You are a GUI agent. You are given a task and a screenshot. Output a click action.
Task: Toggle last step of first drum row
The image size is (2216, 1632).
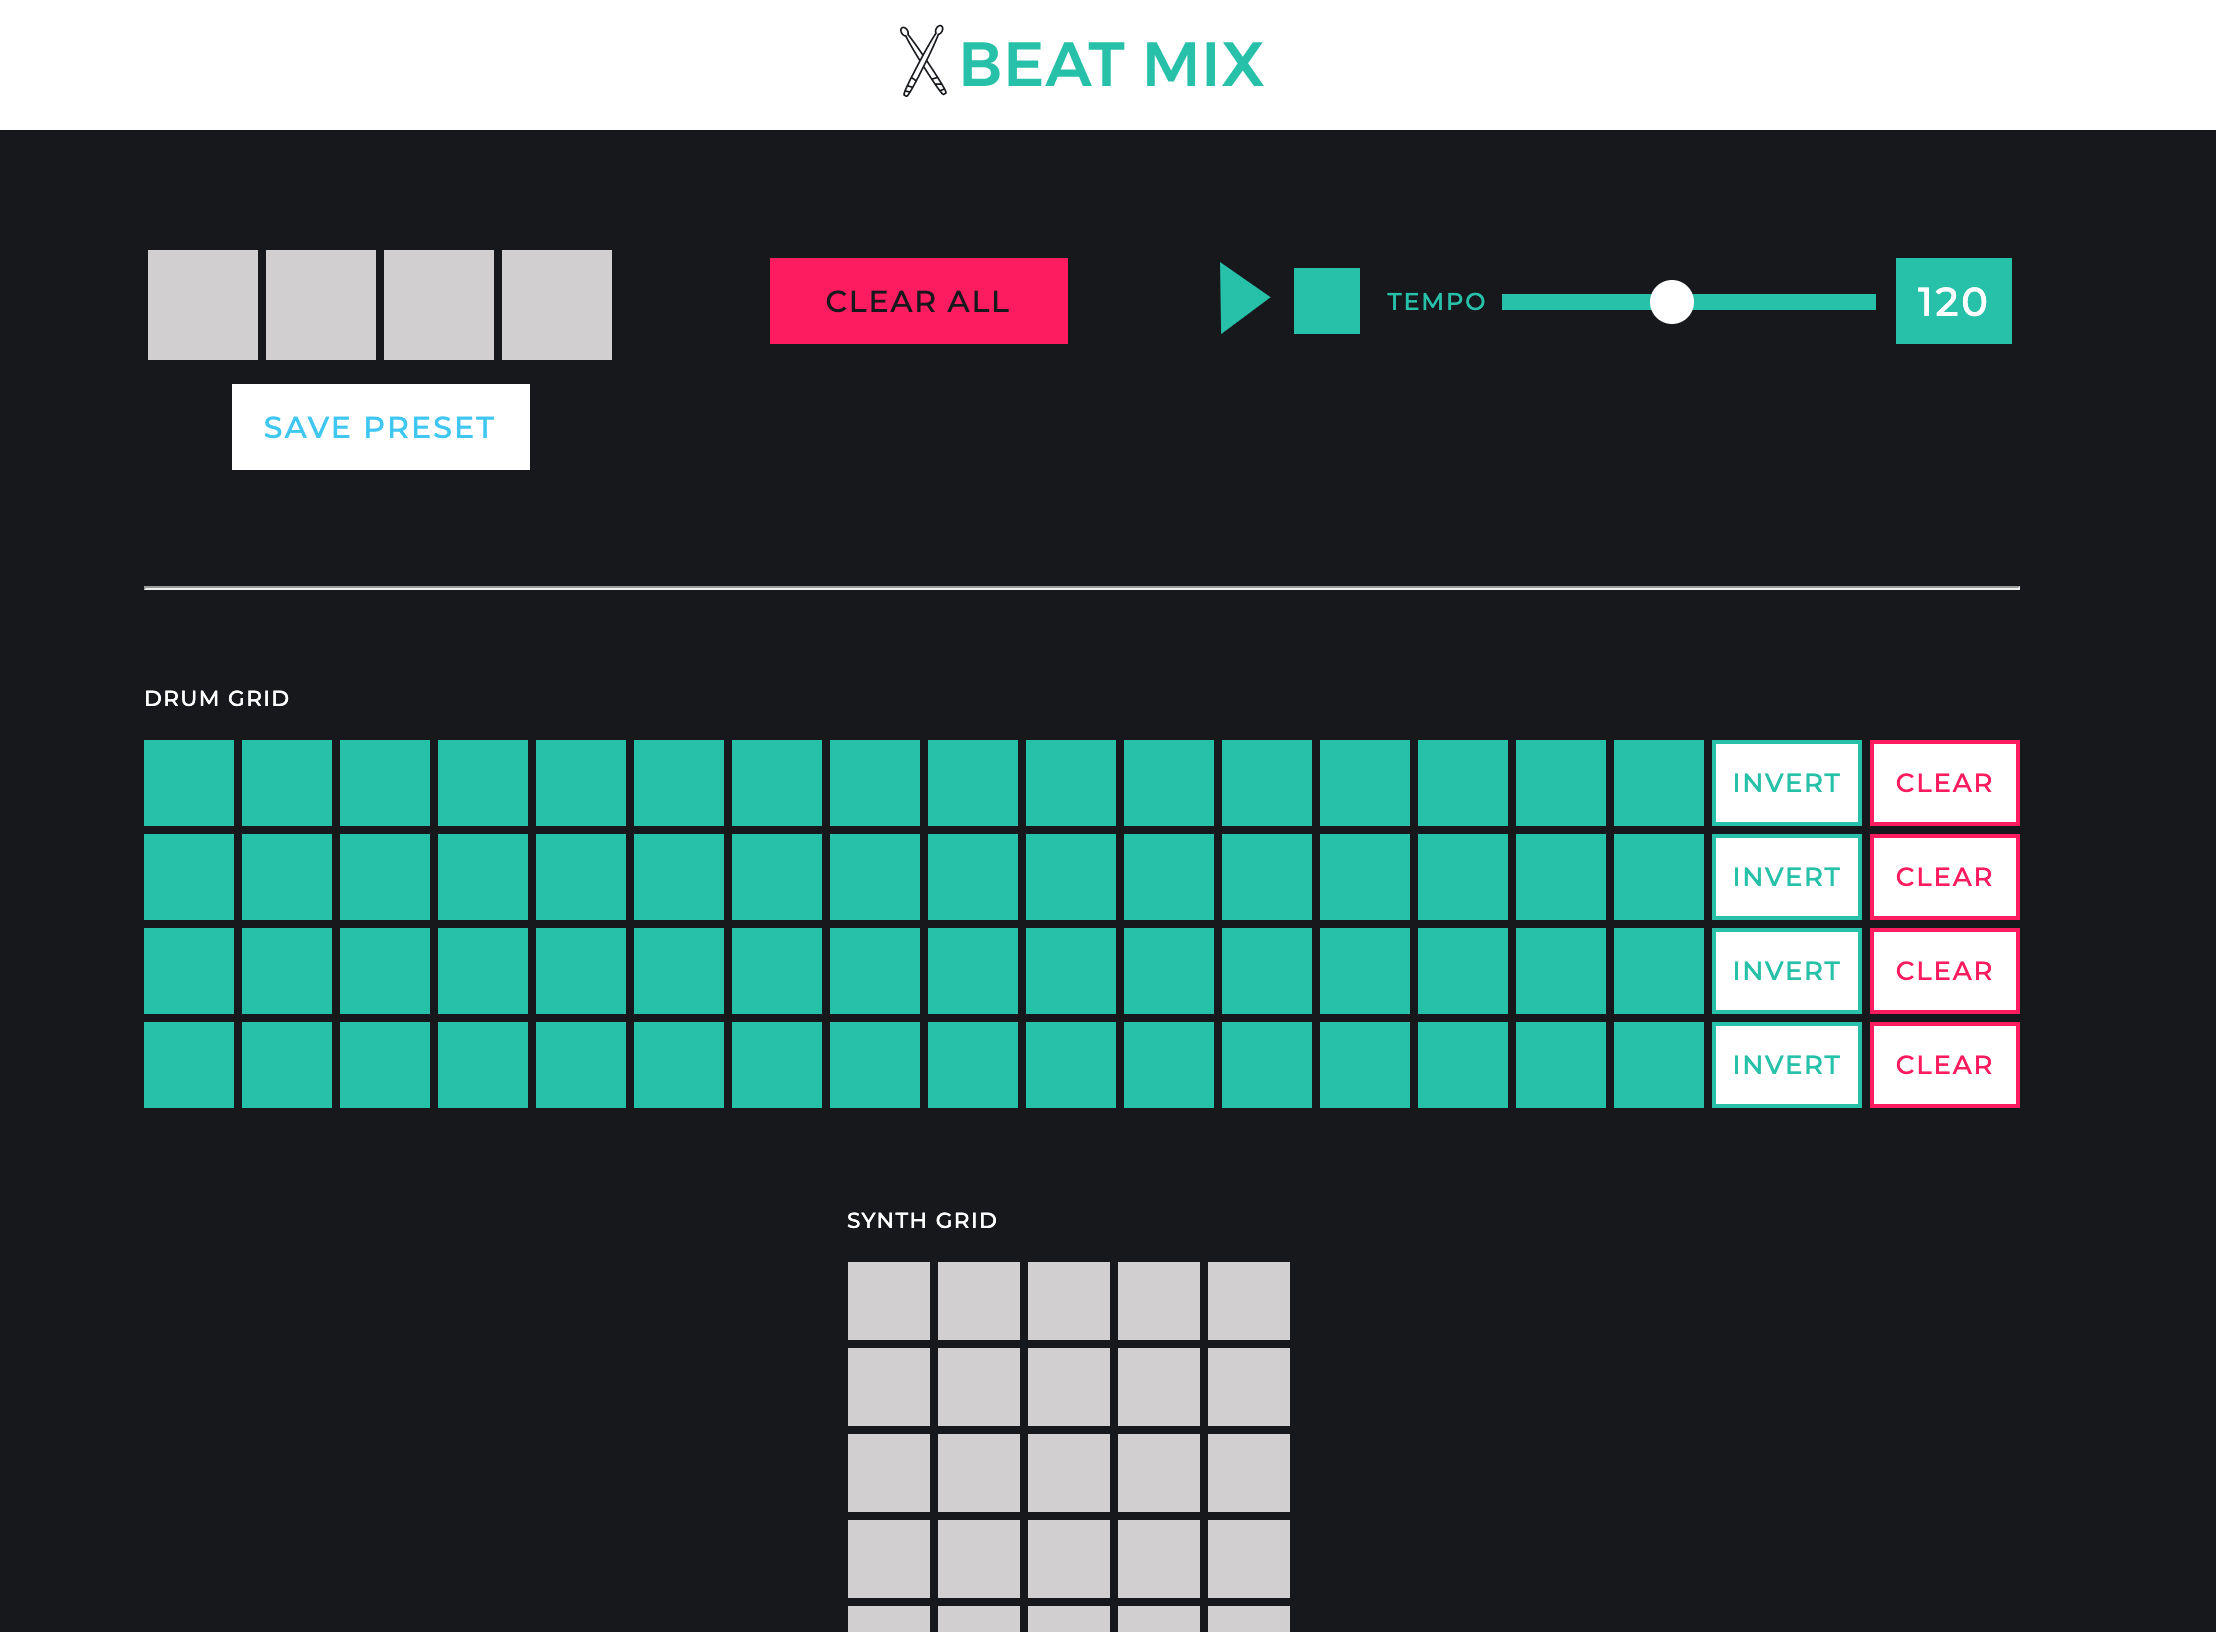pyautogui.click(x=1659, y=783)
